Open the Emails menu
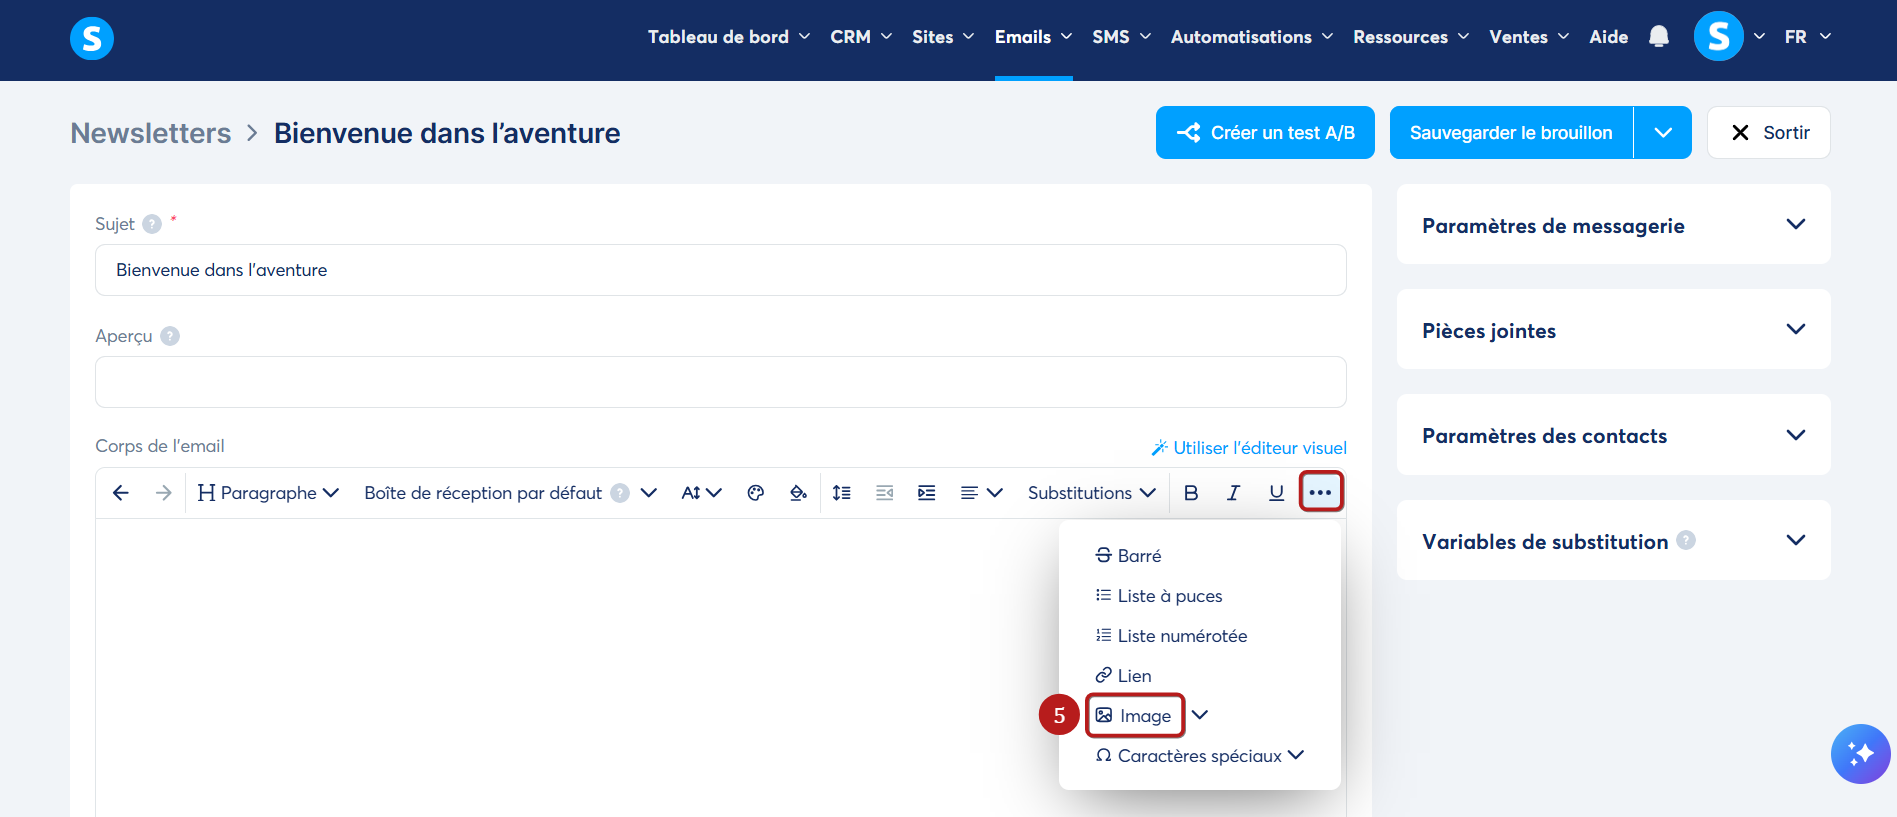This screenshot has height=817, width=1897. (1033, 37)
